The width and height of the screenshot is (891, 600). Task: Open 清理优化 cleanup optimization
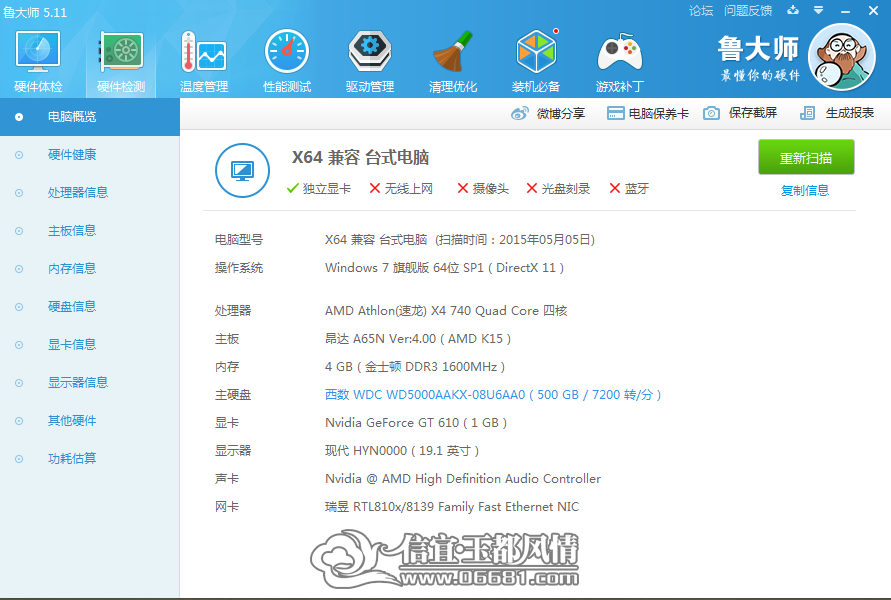click(453, 61)
